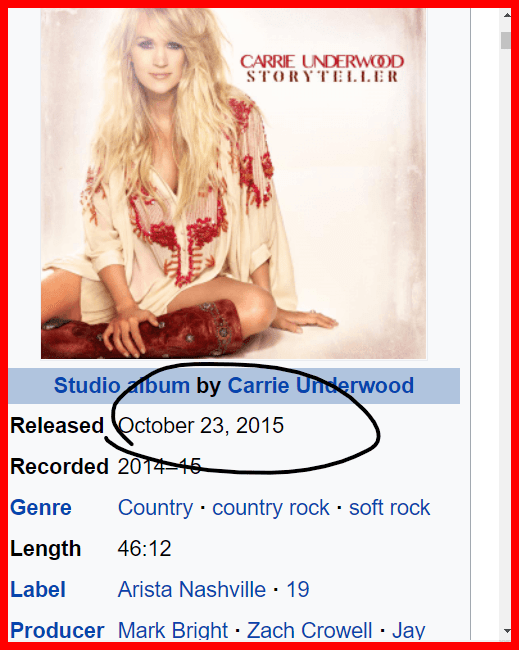Open the Jay producer link
The height and width of the screenshot is (650, 519).
408,631
